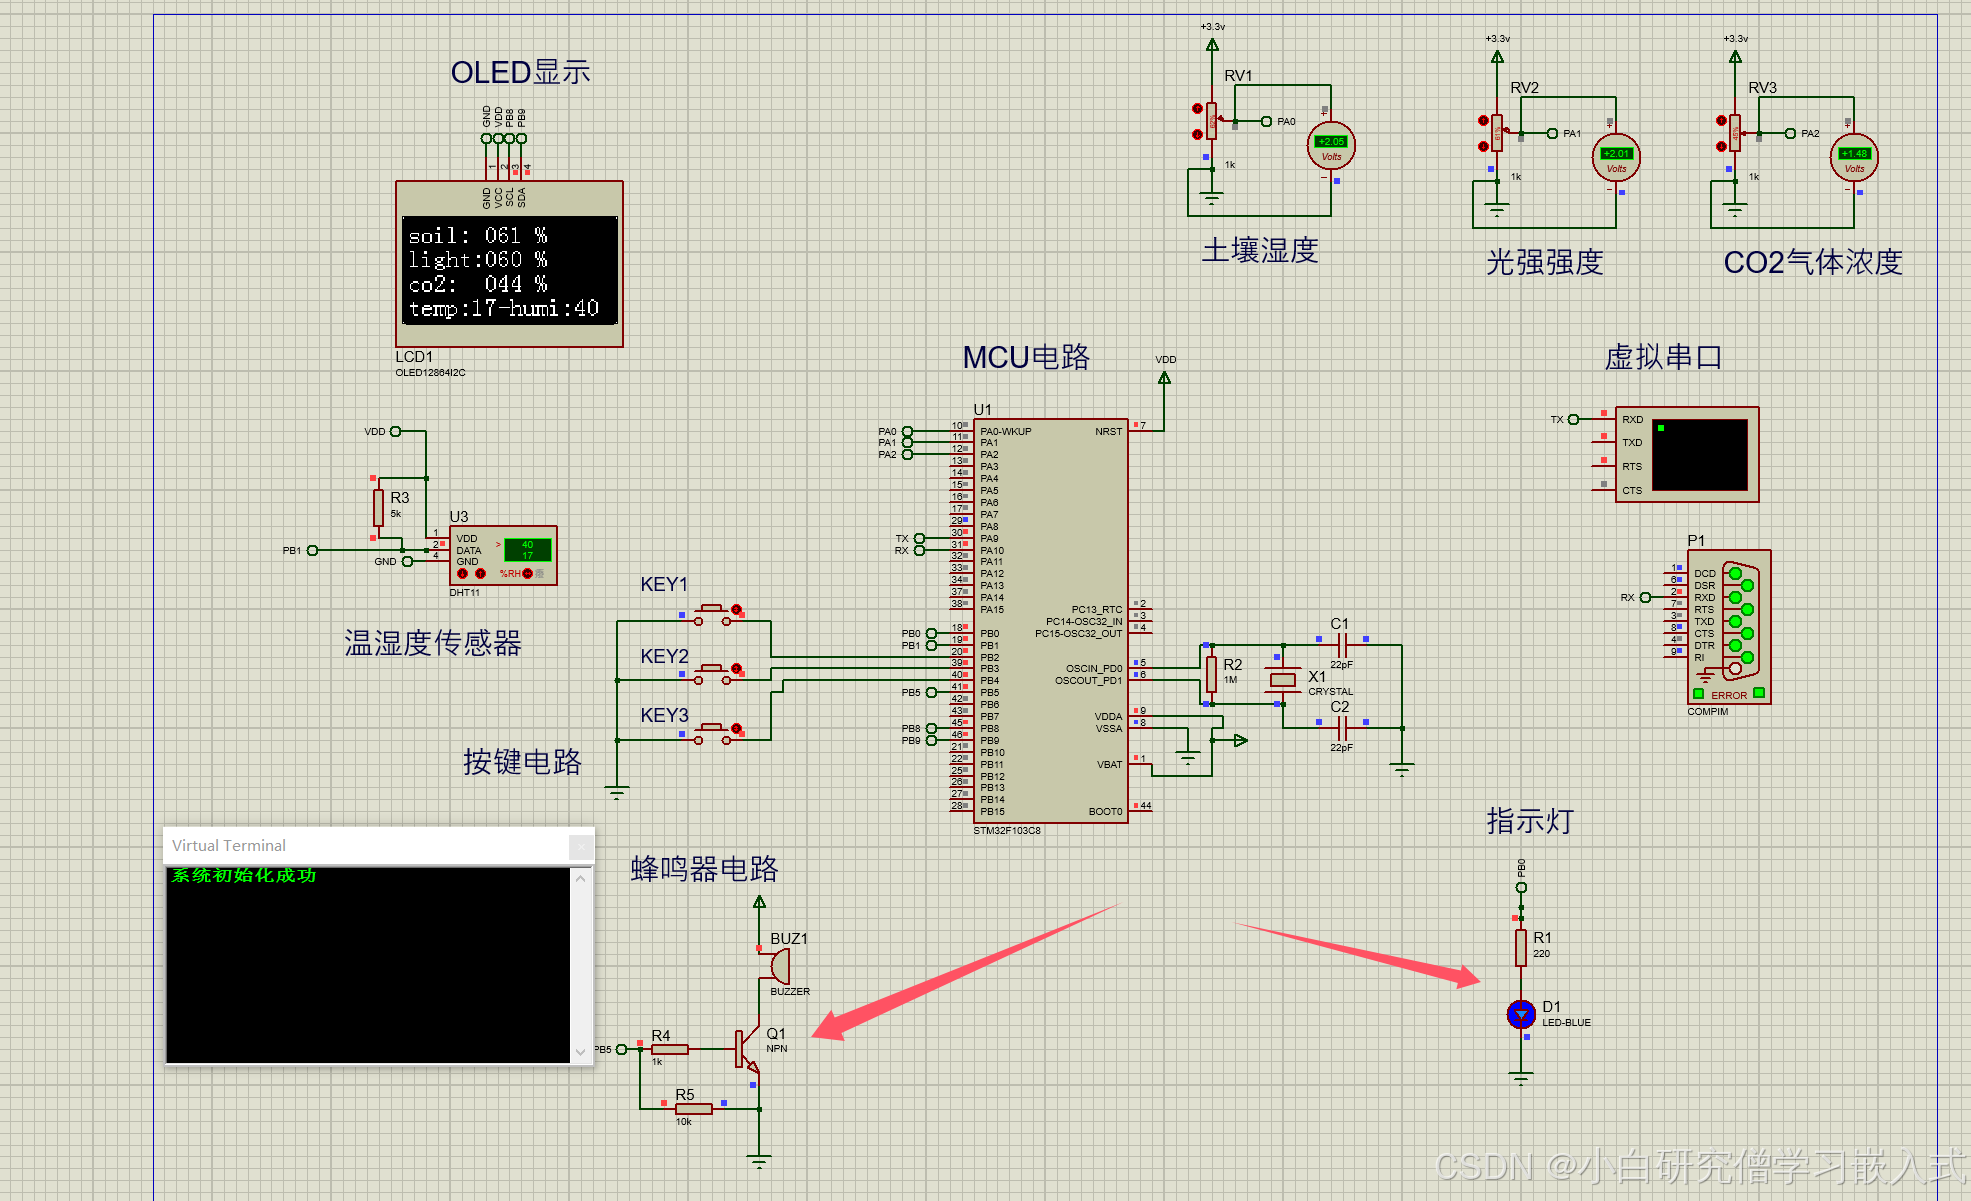Select the X1 crystal component
This screenshot has height=1201, width=1971.
pos(1282,680)
